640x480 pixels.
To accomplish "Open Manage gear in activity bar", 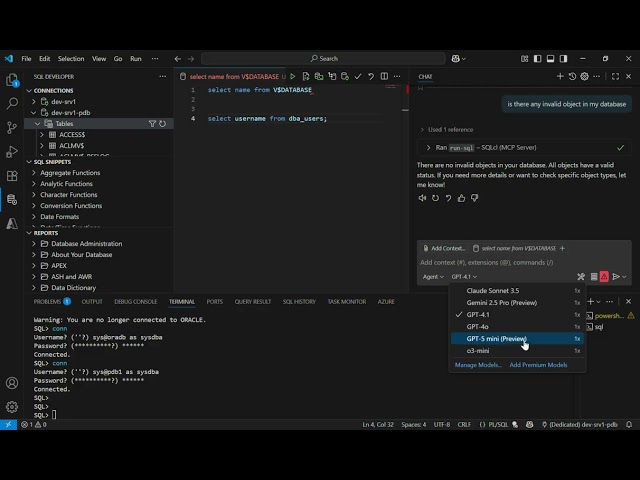I will [x=12, y=407].
